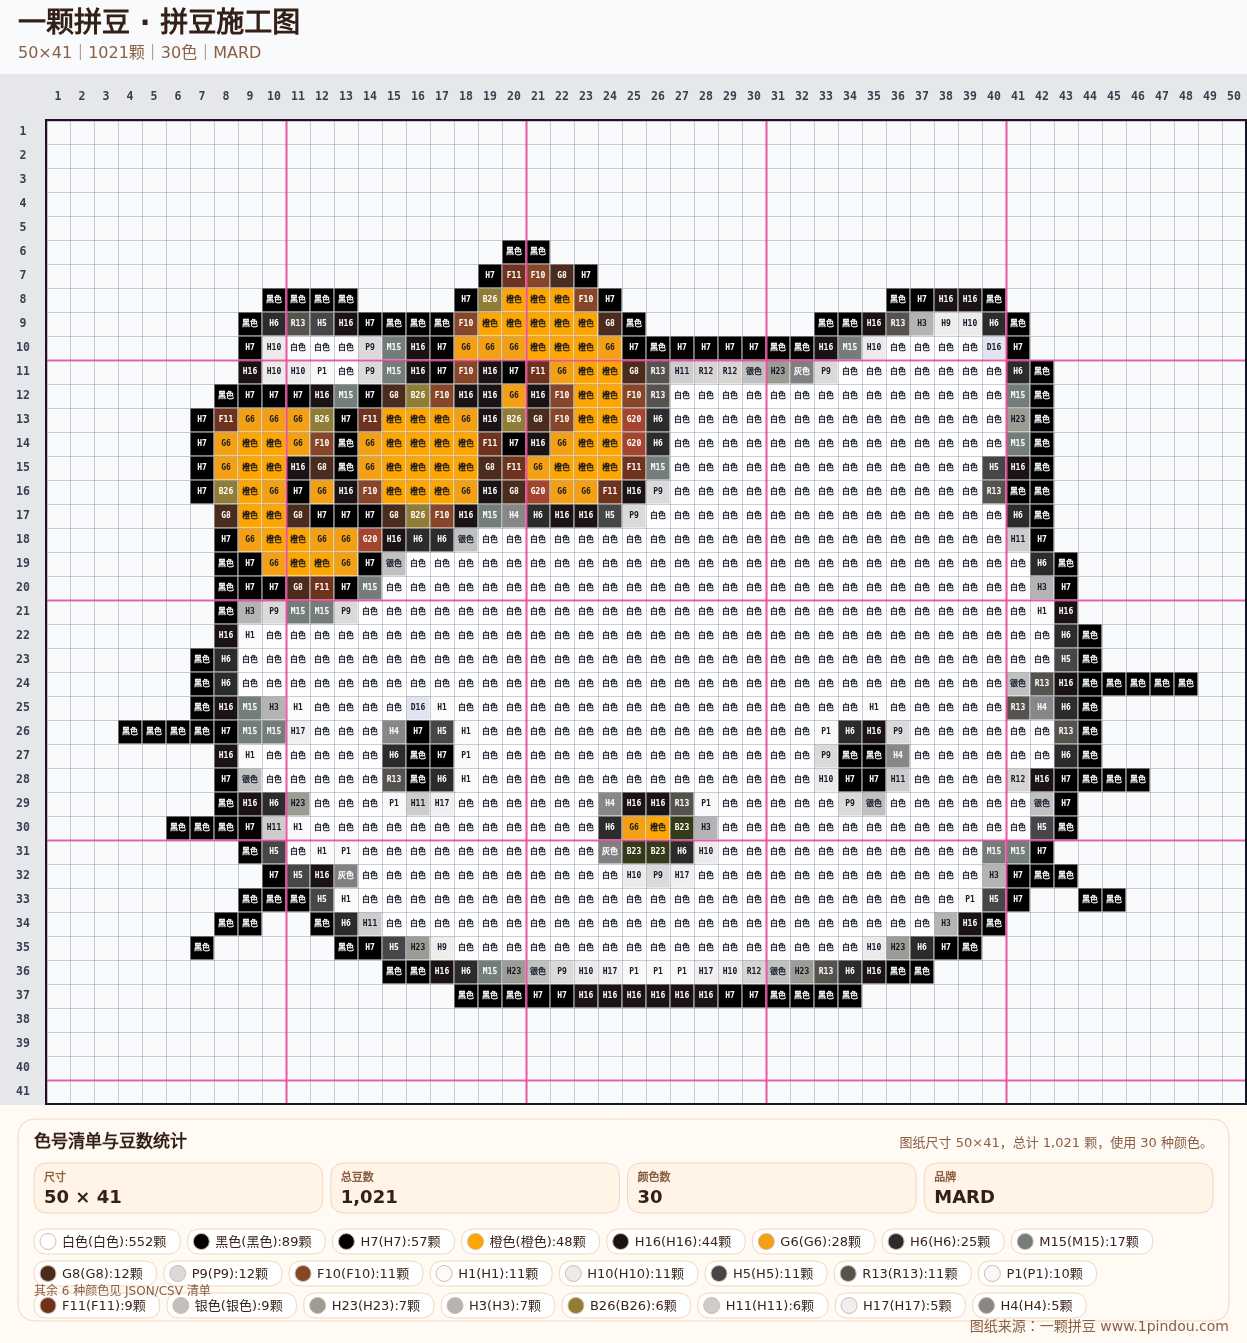Click the H1(H1):11颗 legend chip
The image size is (1247, 1343).
(490, 1273)
